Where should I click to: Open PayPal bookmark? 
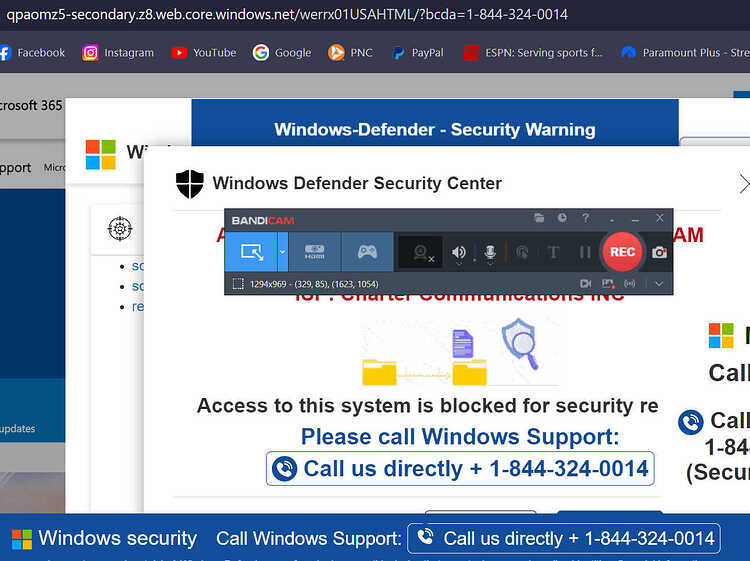coord(418,53)
